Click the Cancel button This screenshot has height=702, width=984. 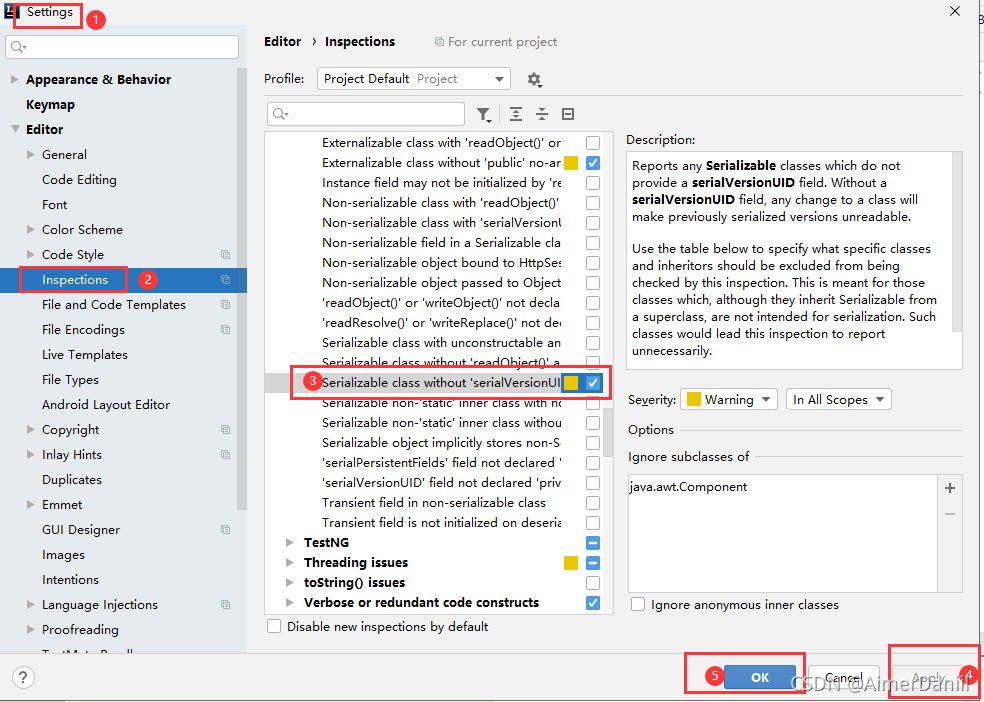[x=843, y=678]
